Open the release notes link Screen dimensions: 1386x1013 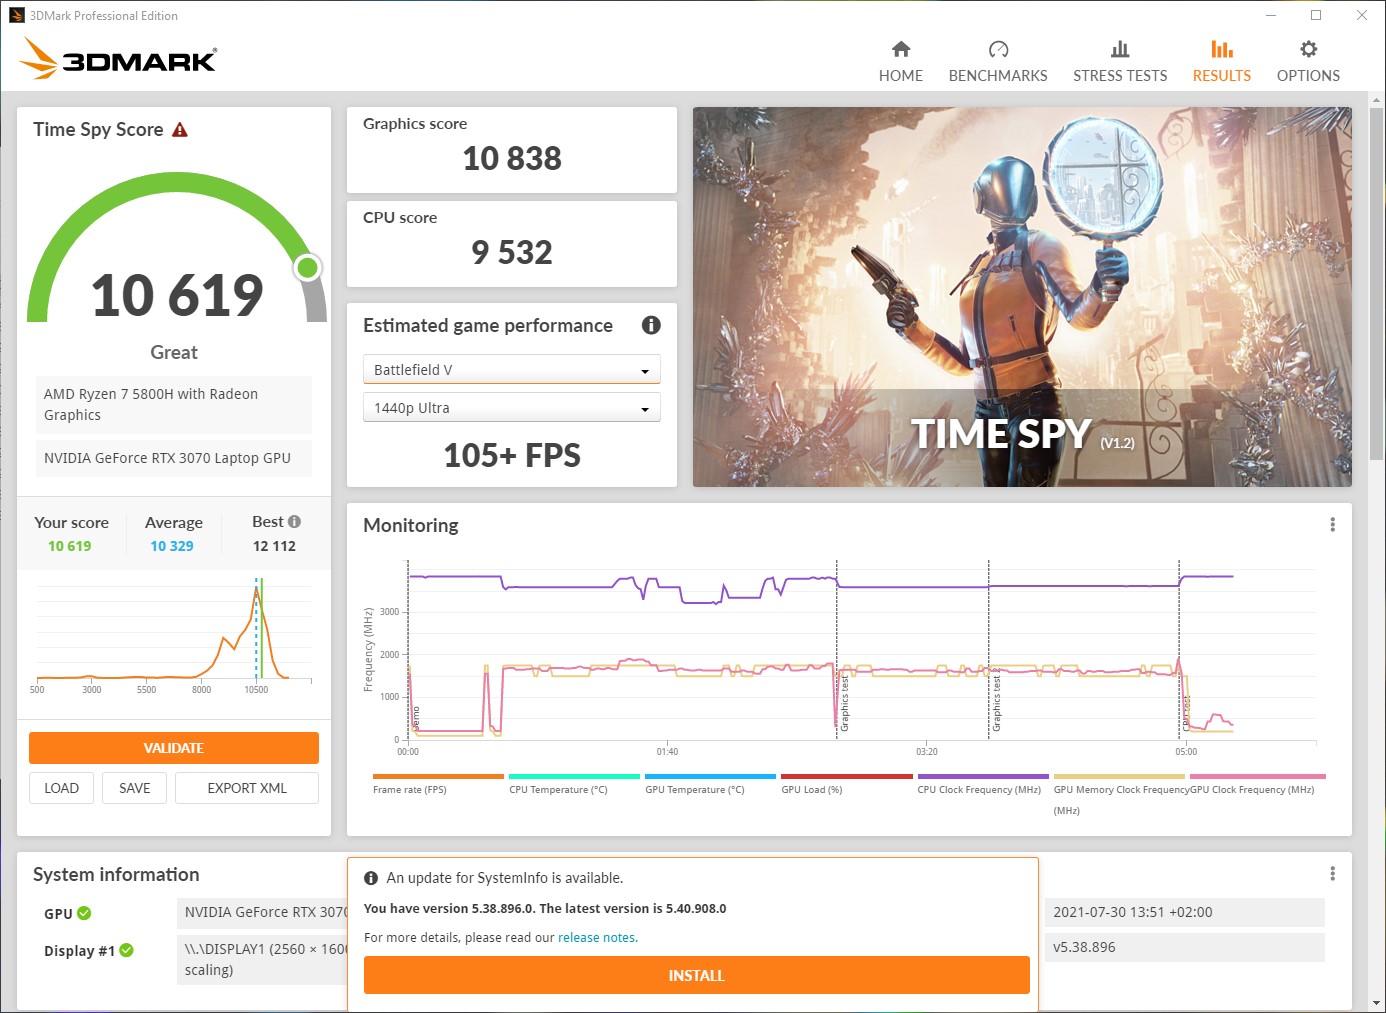coord(597,938)
